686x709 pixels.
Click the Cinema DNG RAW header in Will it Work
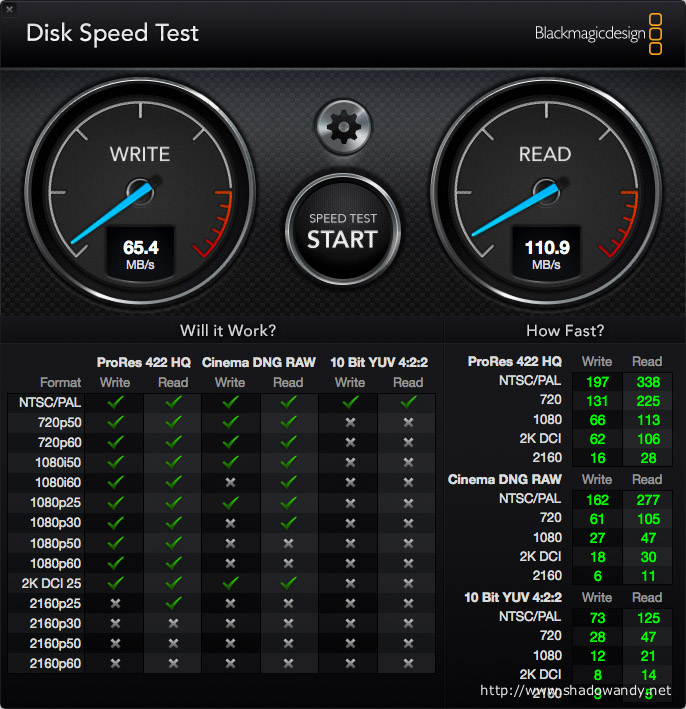tap(259, 362)
